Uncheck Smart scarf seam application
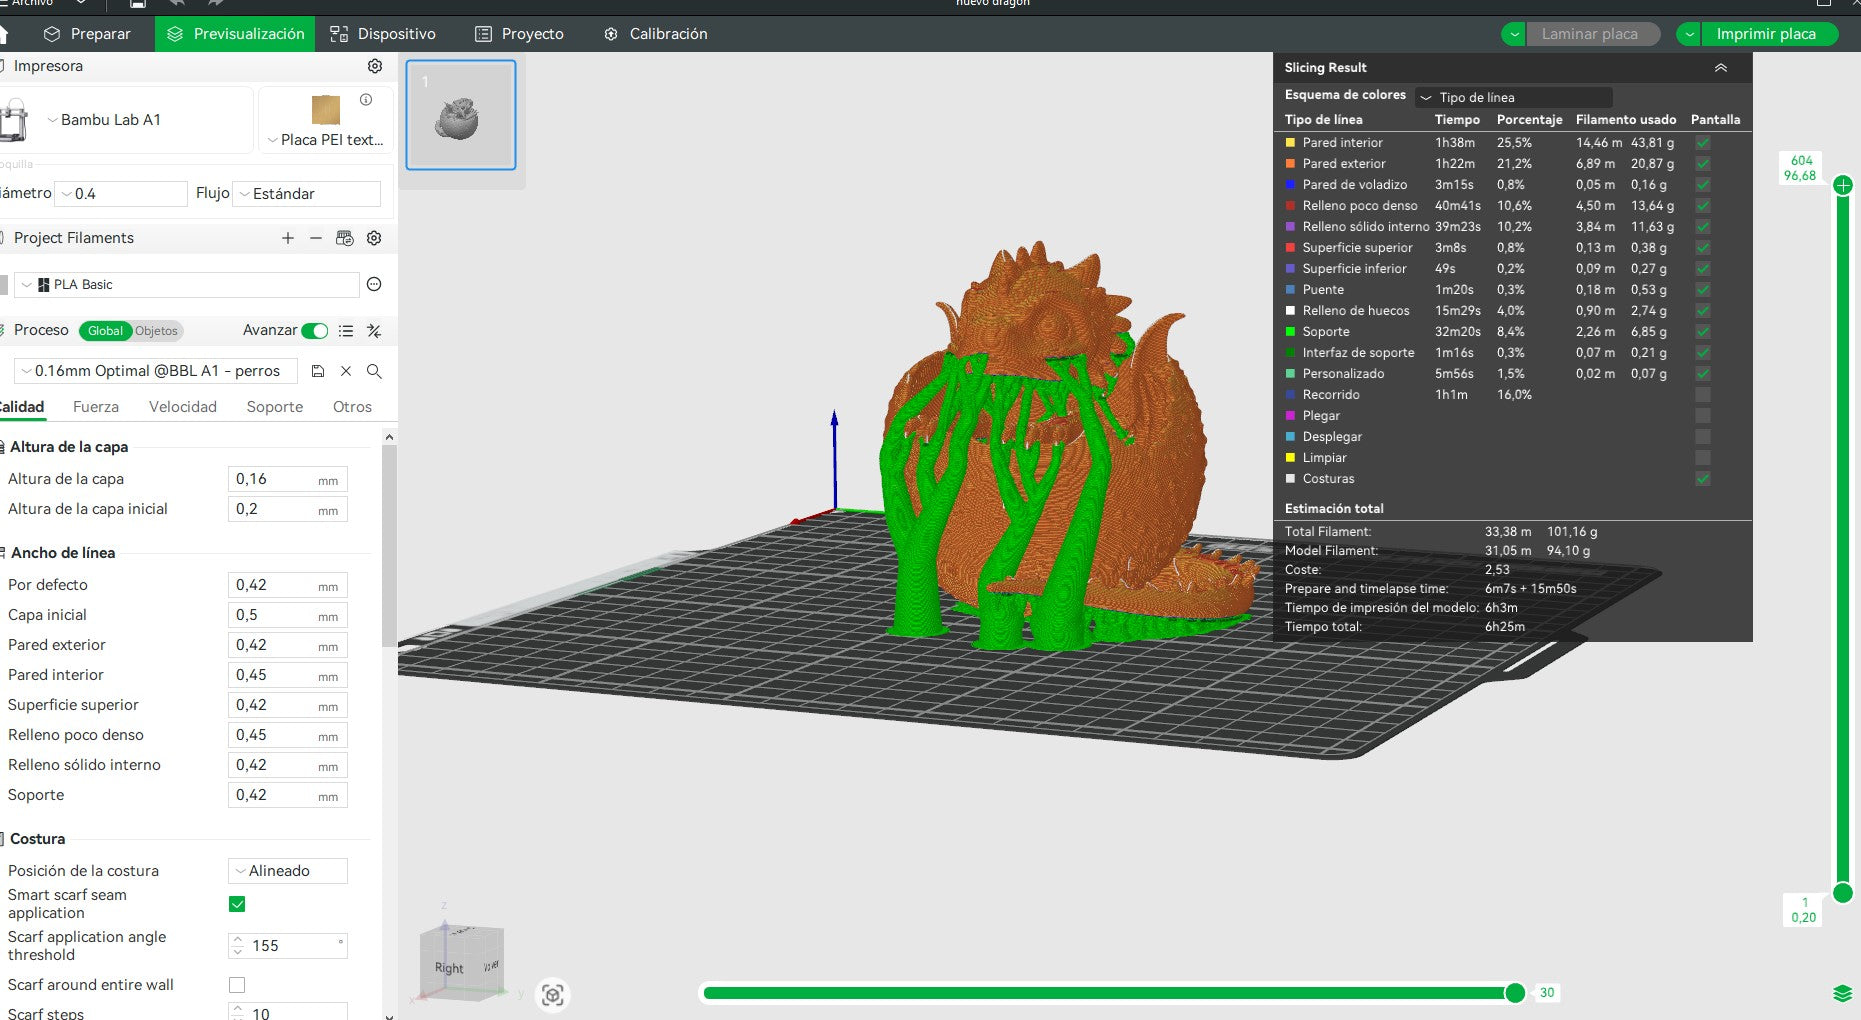Screen dimensions: 1861x1020 pos(237,904)
